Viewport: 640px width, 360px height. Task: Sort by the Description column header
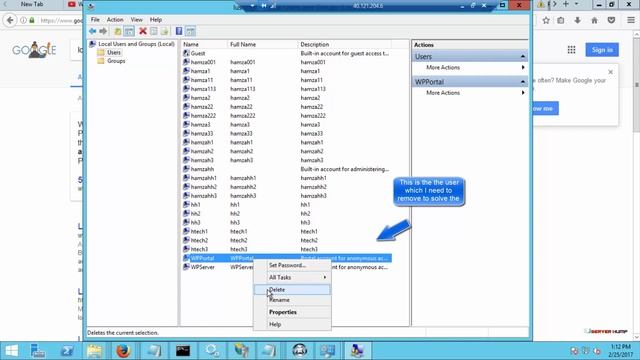[344, 44]
